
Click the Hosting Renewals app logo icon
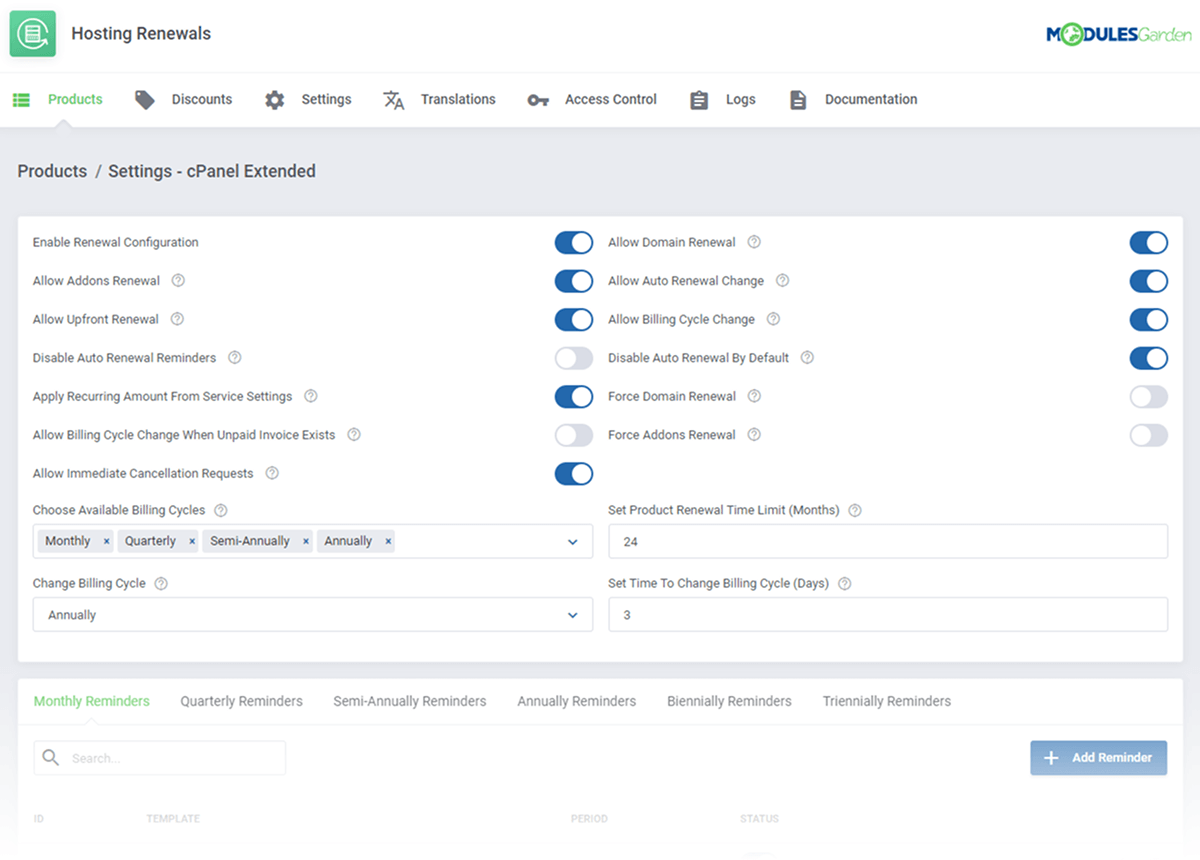click(x=33, y=33)
